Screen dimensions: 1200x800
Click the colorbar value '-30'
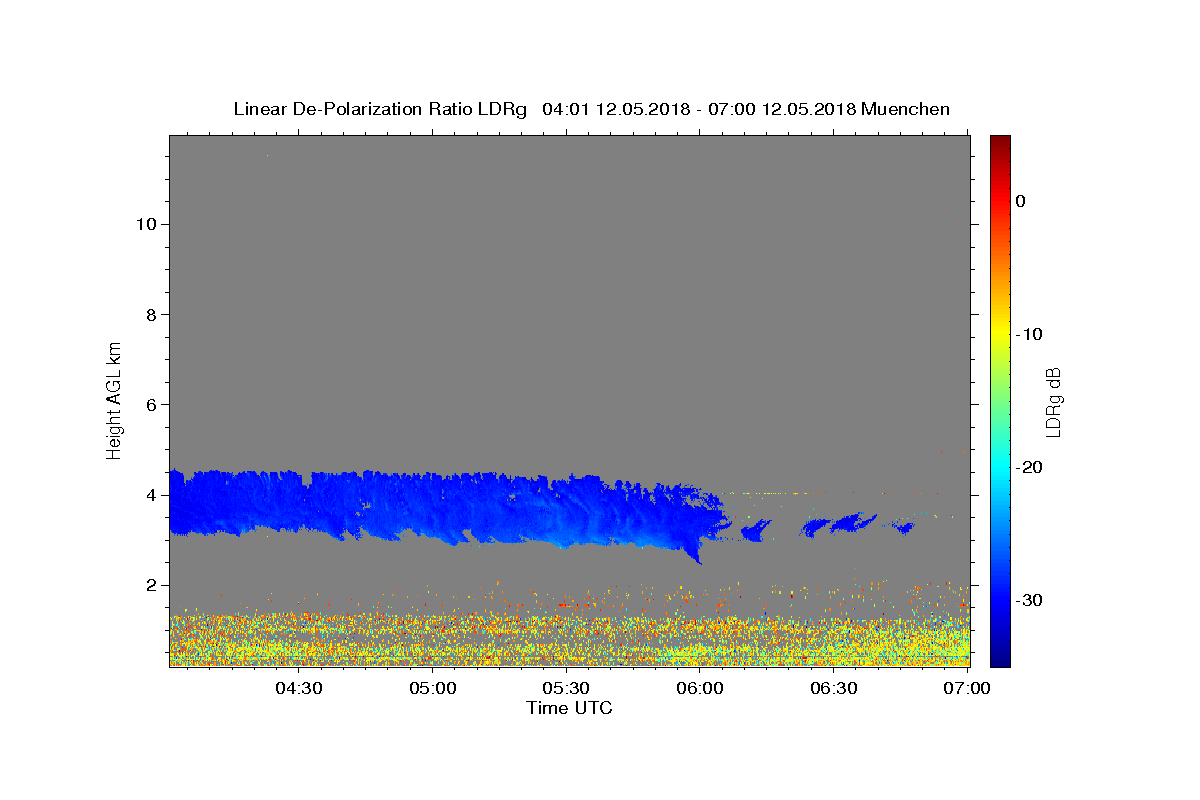click(1030, 600)
